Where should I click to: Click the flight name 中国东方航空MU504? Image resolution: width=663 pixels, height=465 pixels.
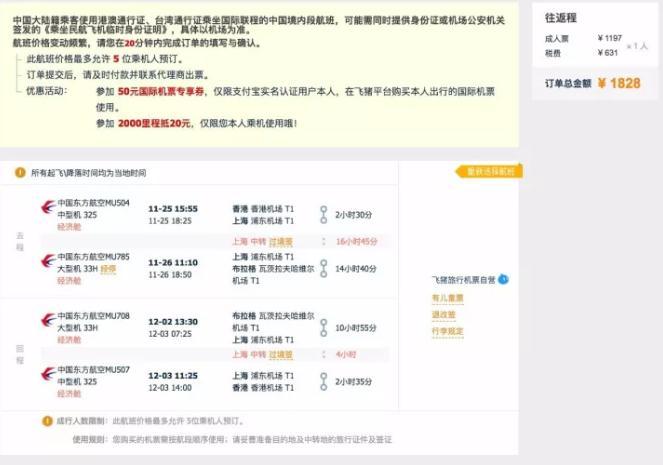93,203
